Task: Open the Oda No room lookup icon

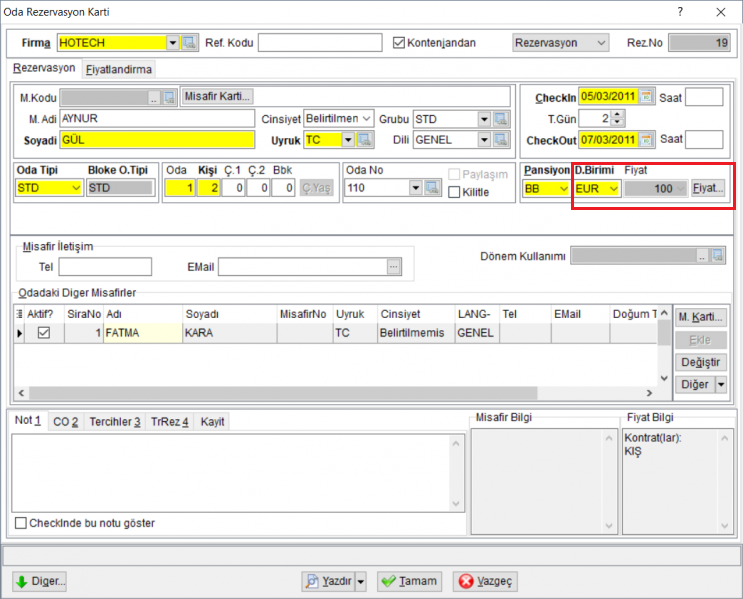Action: (x=432, y=188)
